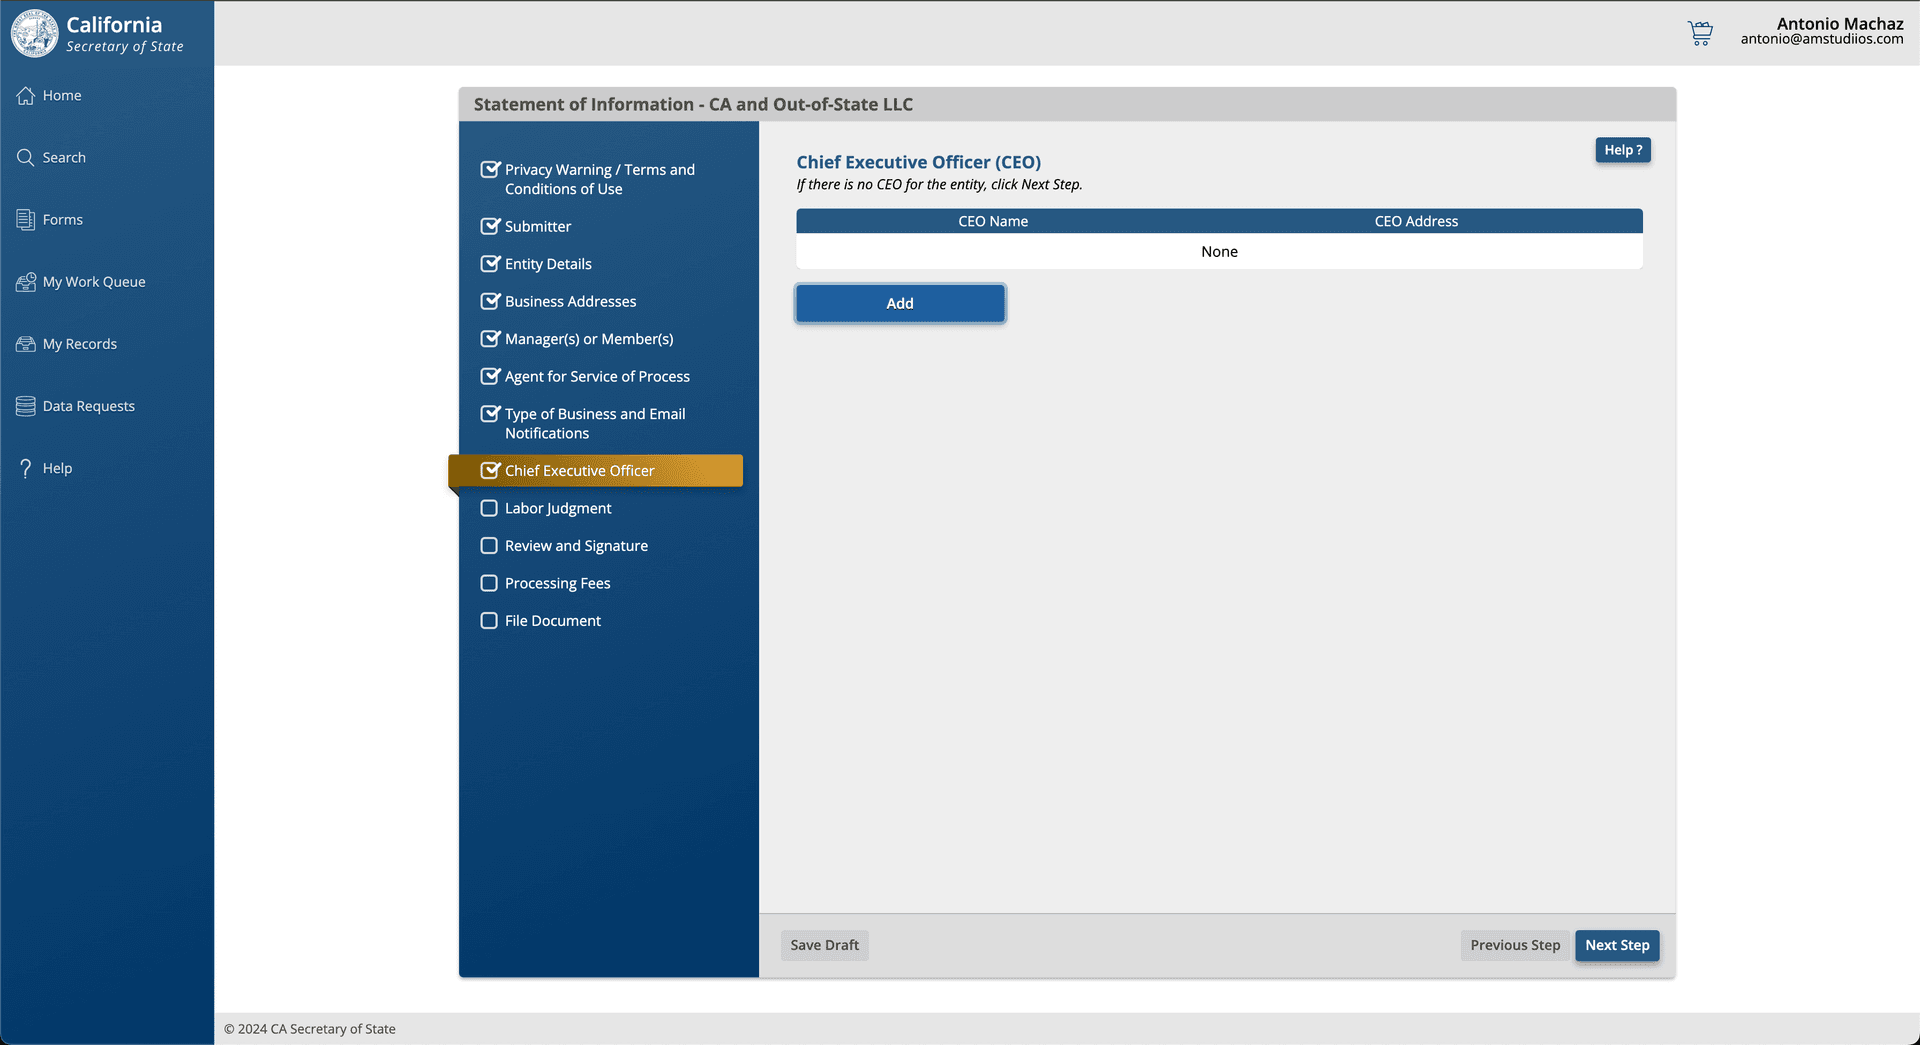Open the shopping cart icon
This screenshot has height=1045, width=1920.
[1700, 33]
